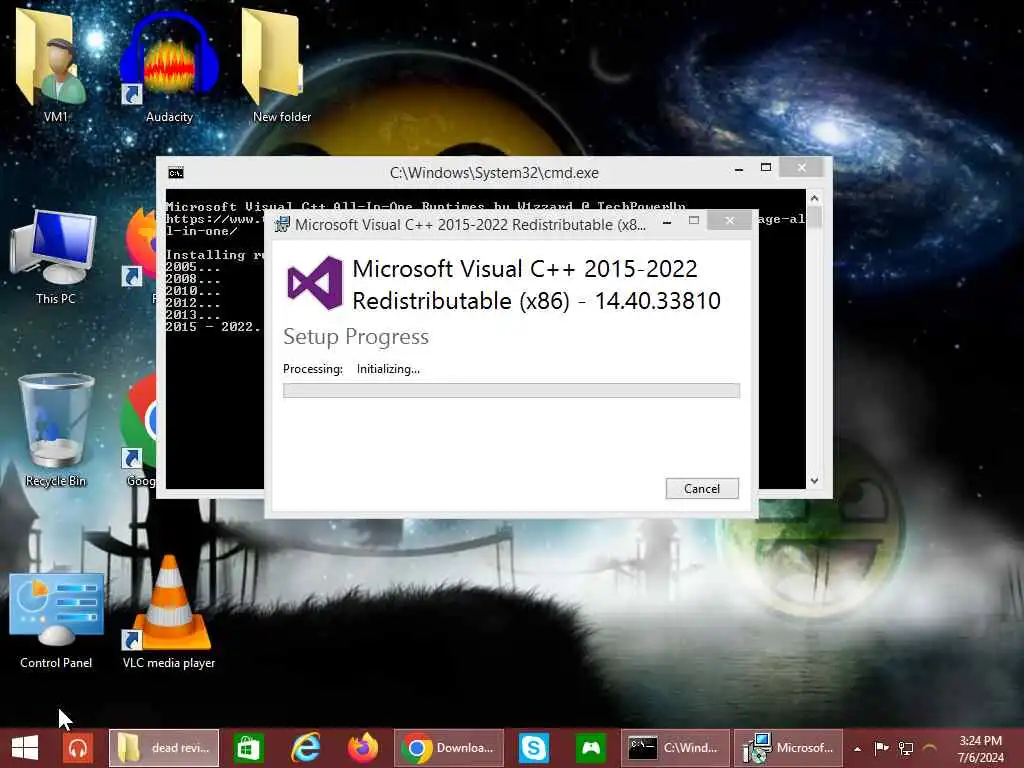
Task: Switch to Microsoft installer taskbar item
Action: coord(788,748)
